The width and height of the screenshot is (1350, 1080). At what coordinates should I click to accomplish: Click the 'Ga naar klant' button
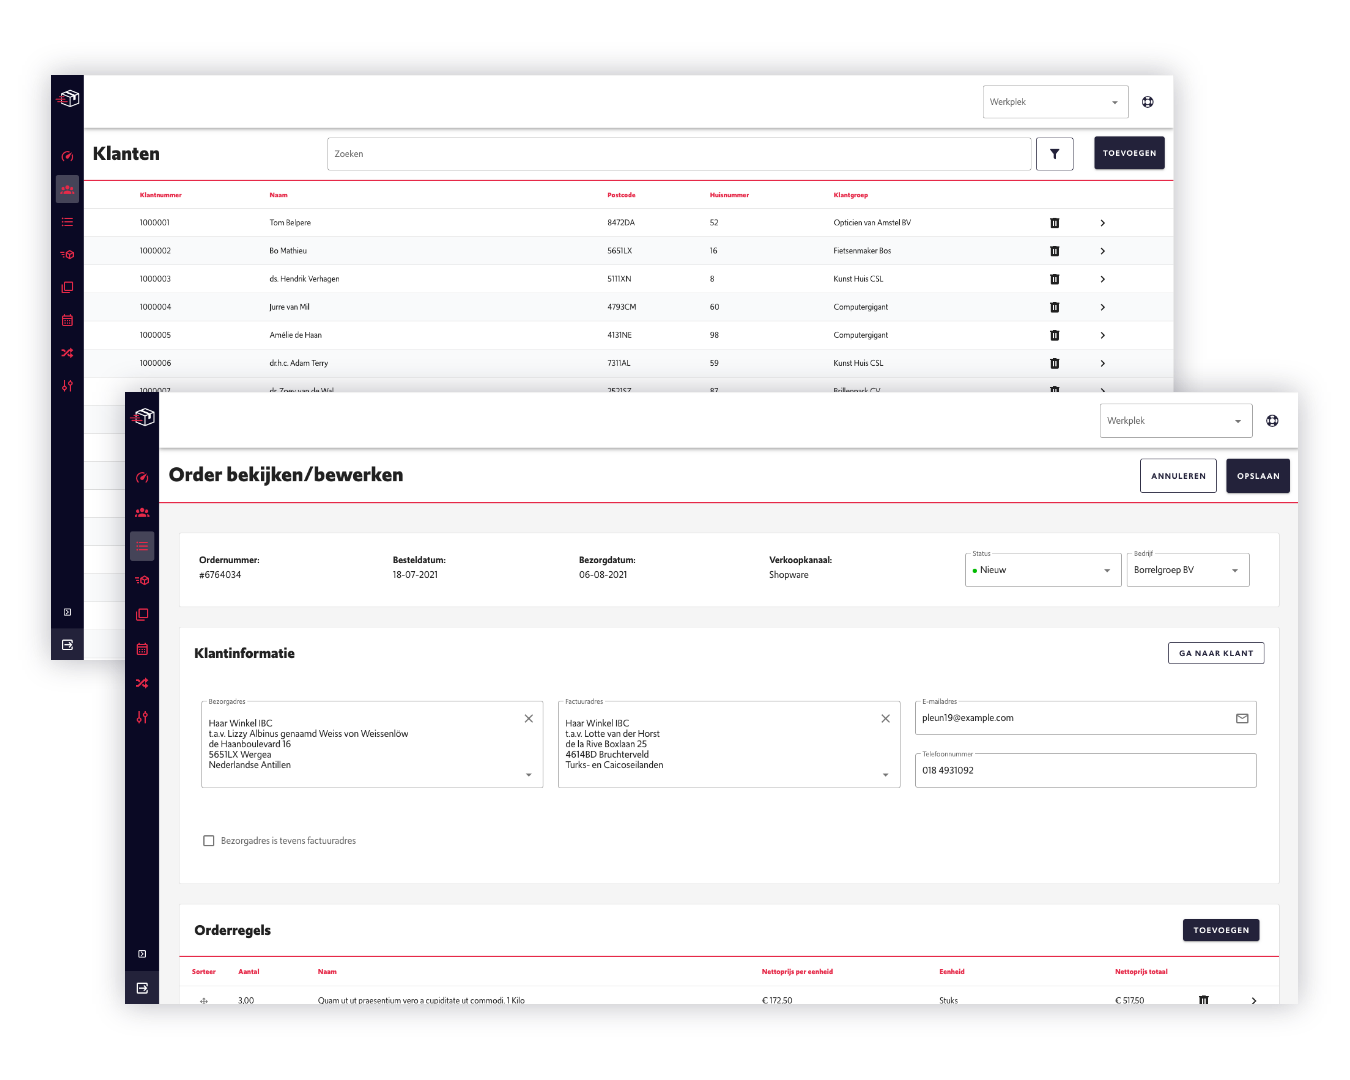(x=1215, y=653)
